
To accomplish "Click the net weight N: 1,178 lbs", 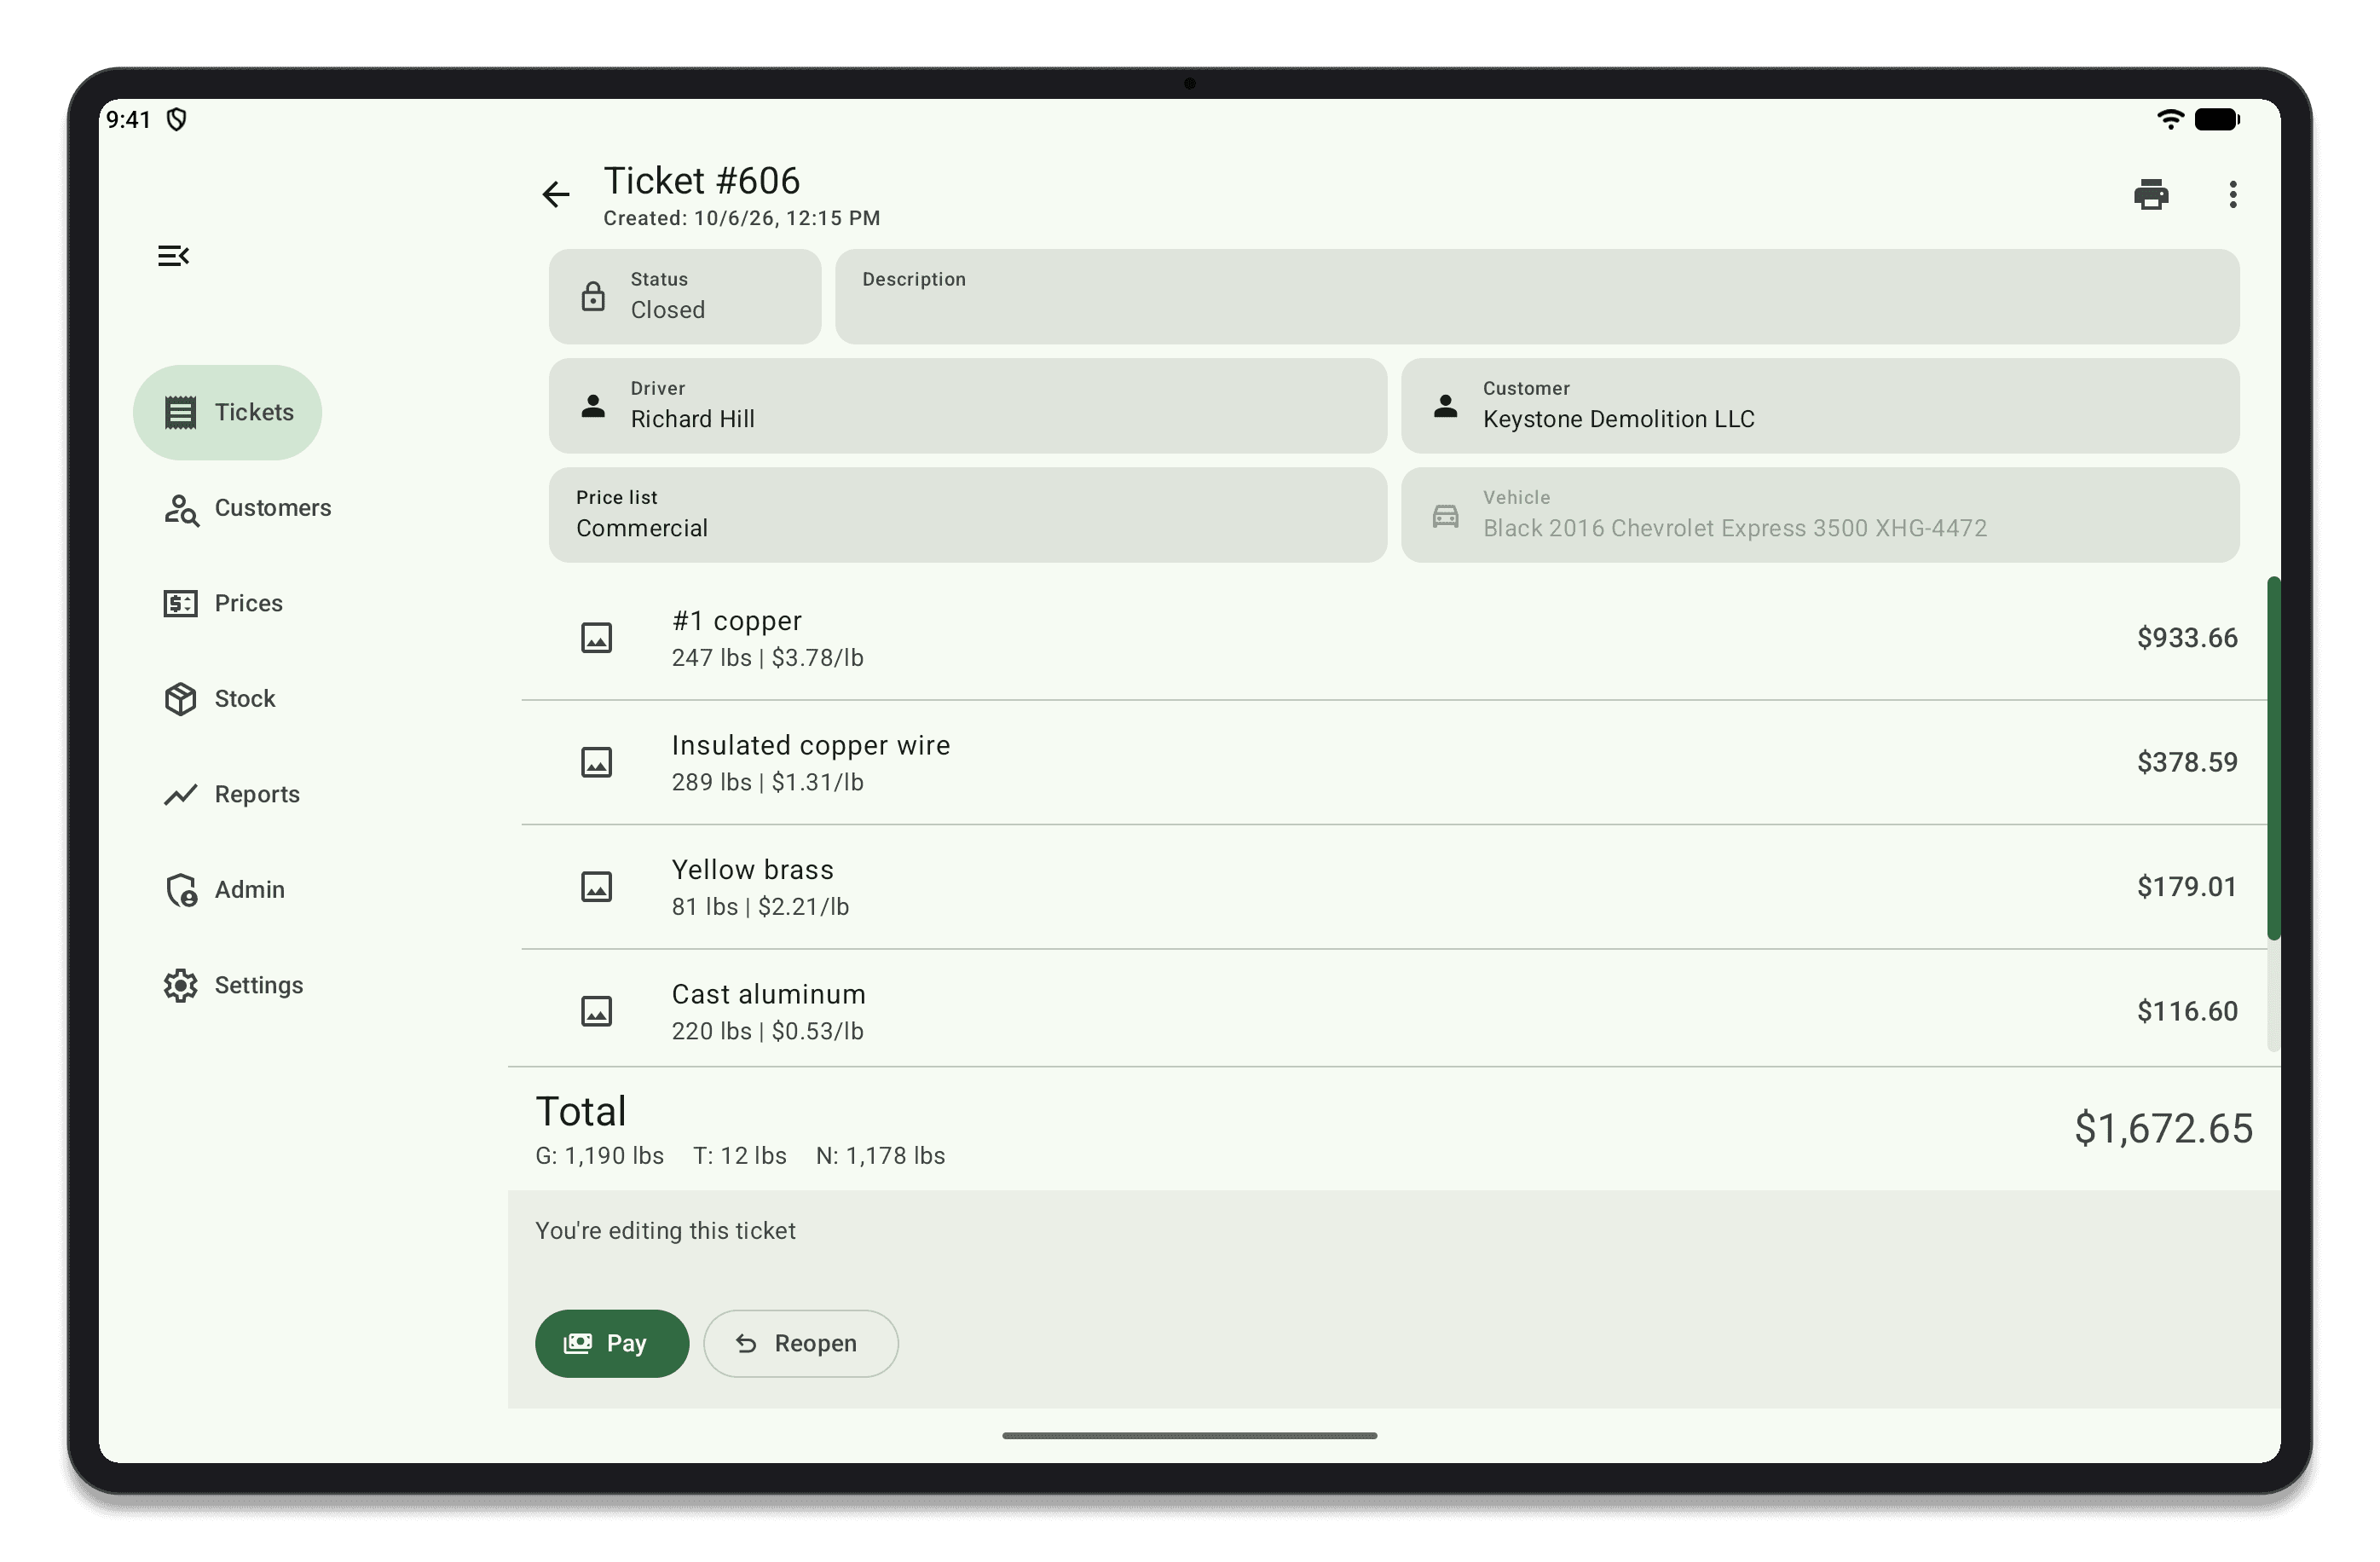I will pyautogui.click(x=880, y=1156).
